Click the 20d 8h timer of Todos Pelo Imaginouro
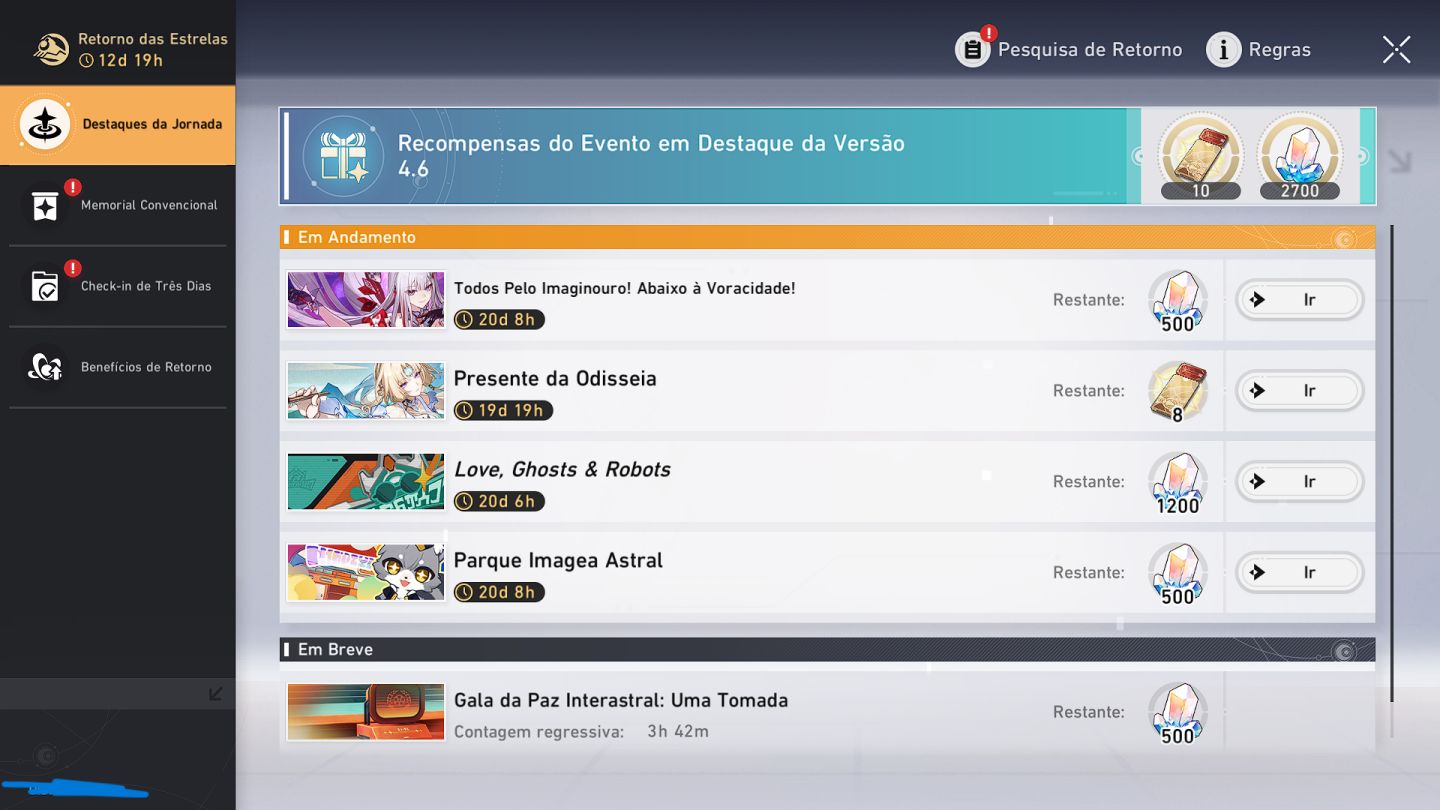This screenshot has width=1440, height=810. click(499, 320)
